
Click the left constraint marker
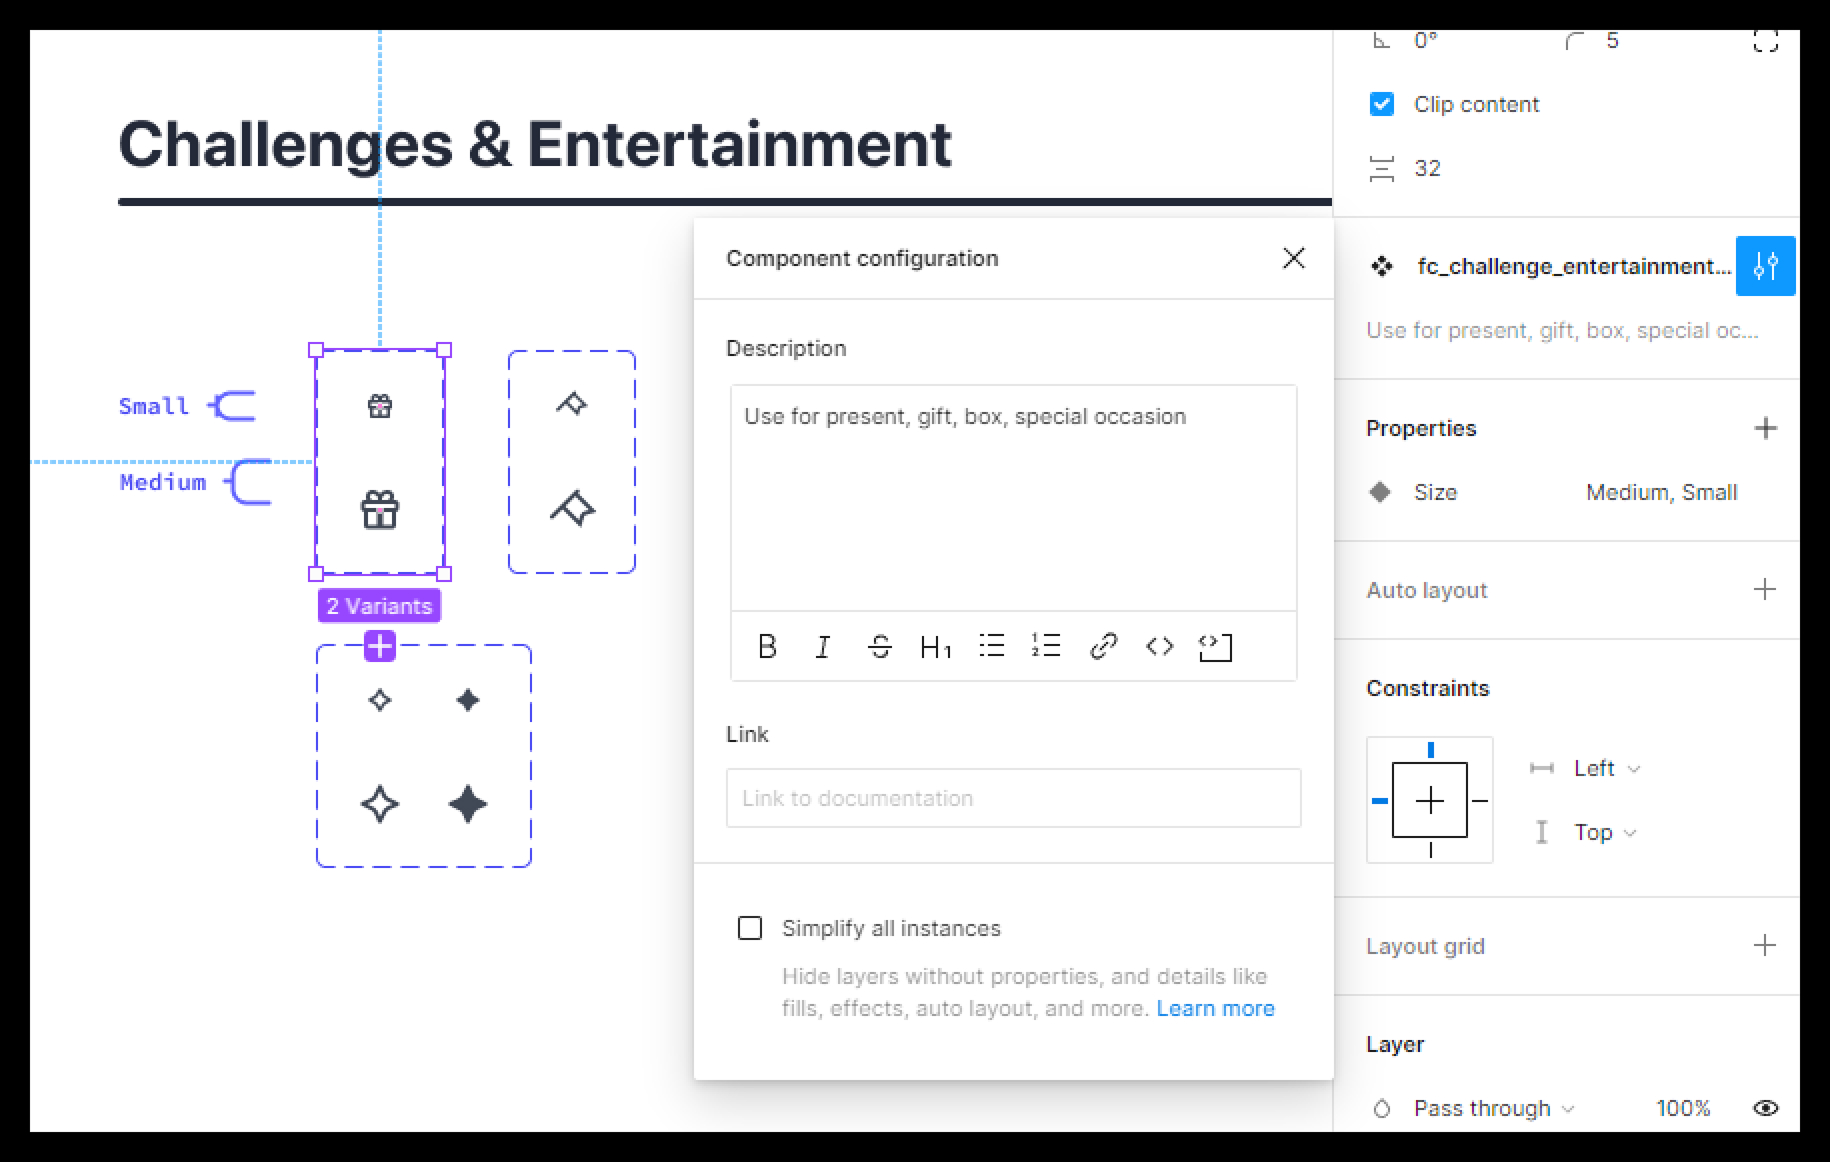pyautogui.click(x=1380, y=800)
